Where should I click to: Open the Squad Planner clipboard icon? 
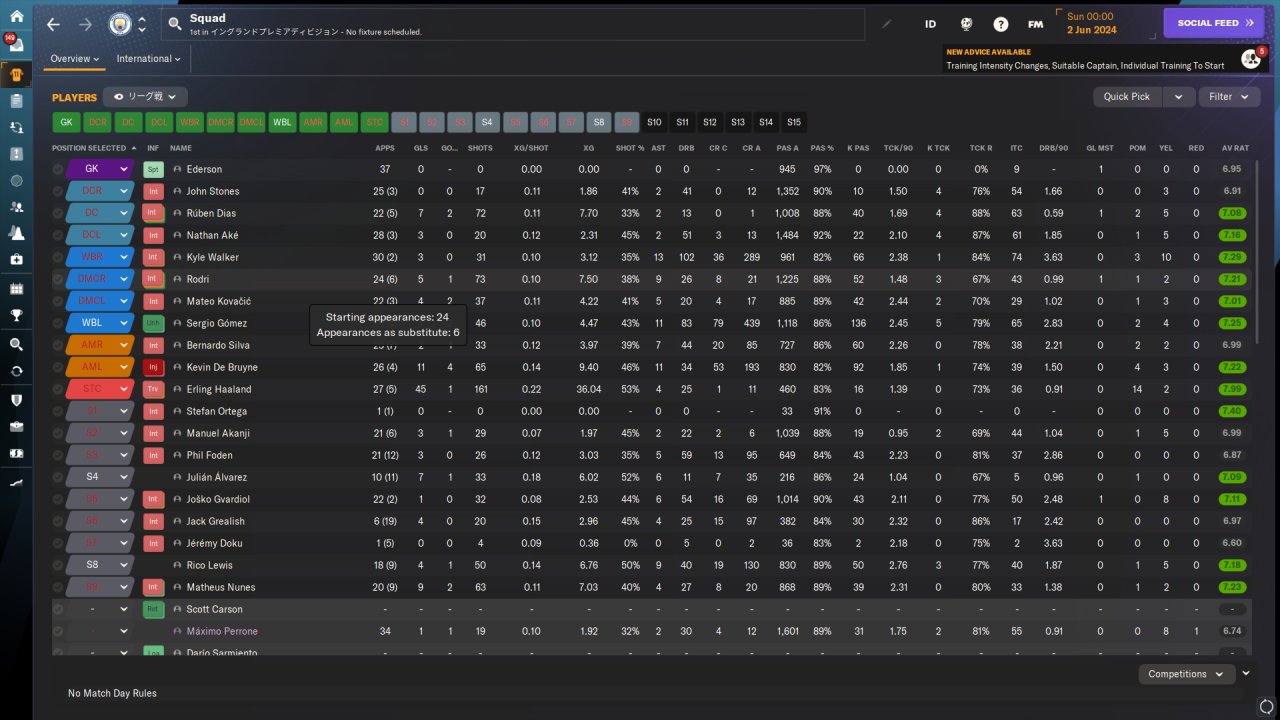click(x=16, y=101)
